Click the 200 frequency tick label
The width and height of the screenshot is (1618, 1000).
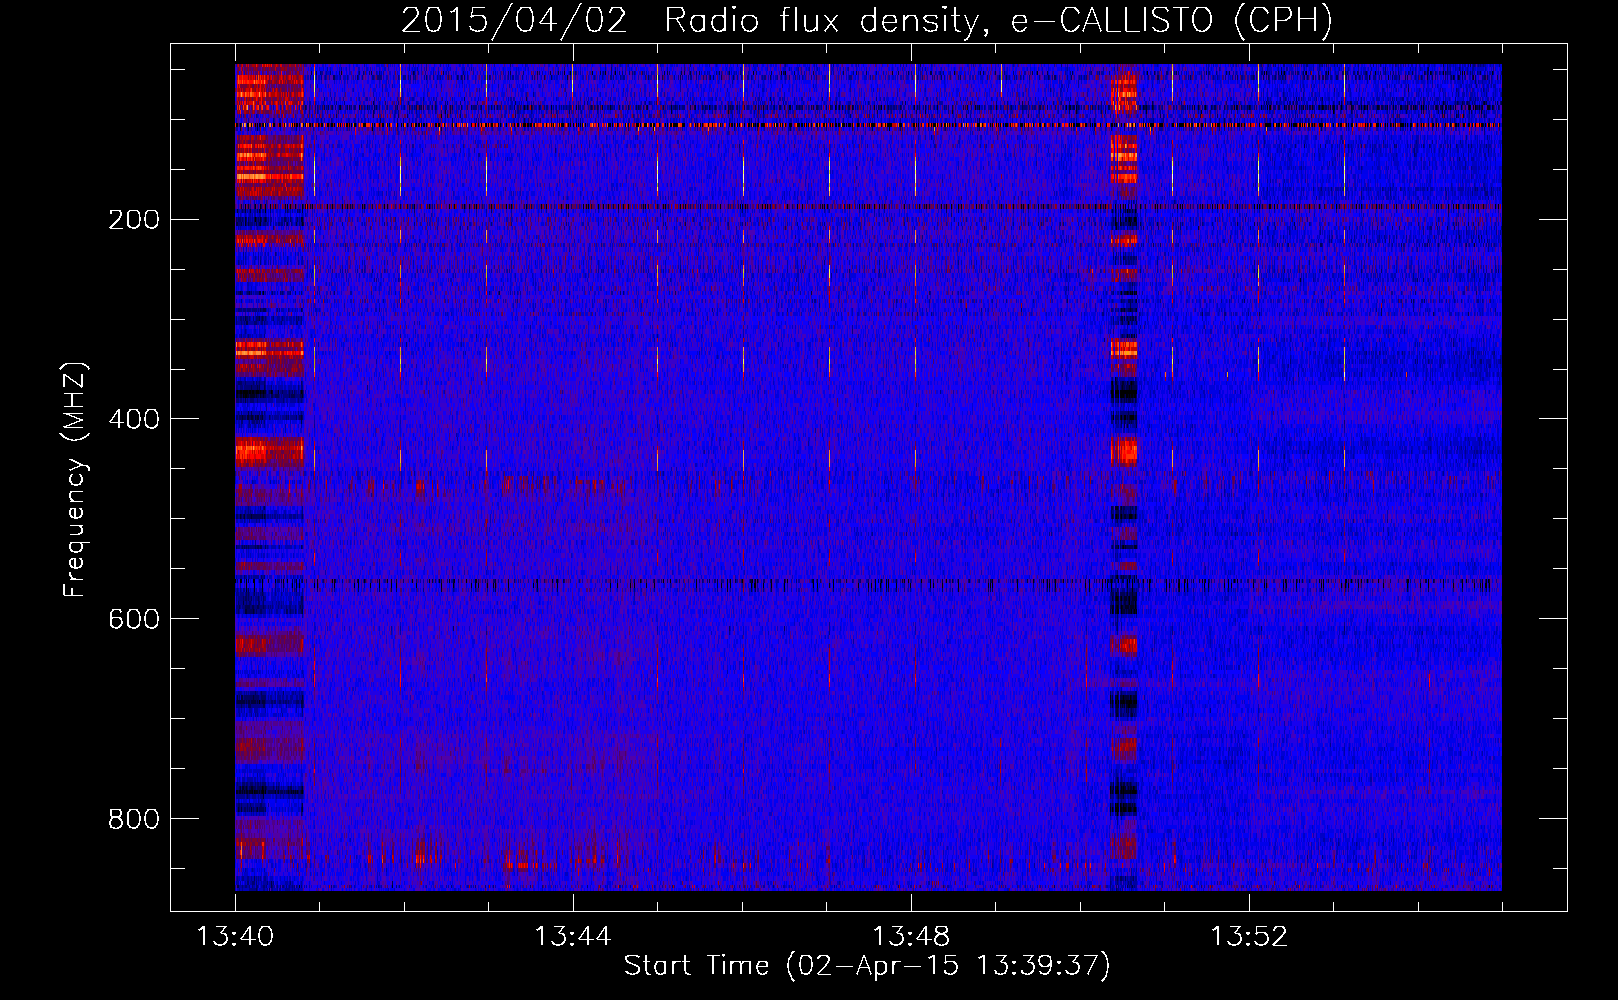click(134, 219)
